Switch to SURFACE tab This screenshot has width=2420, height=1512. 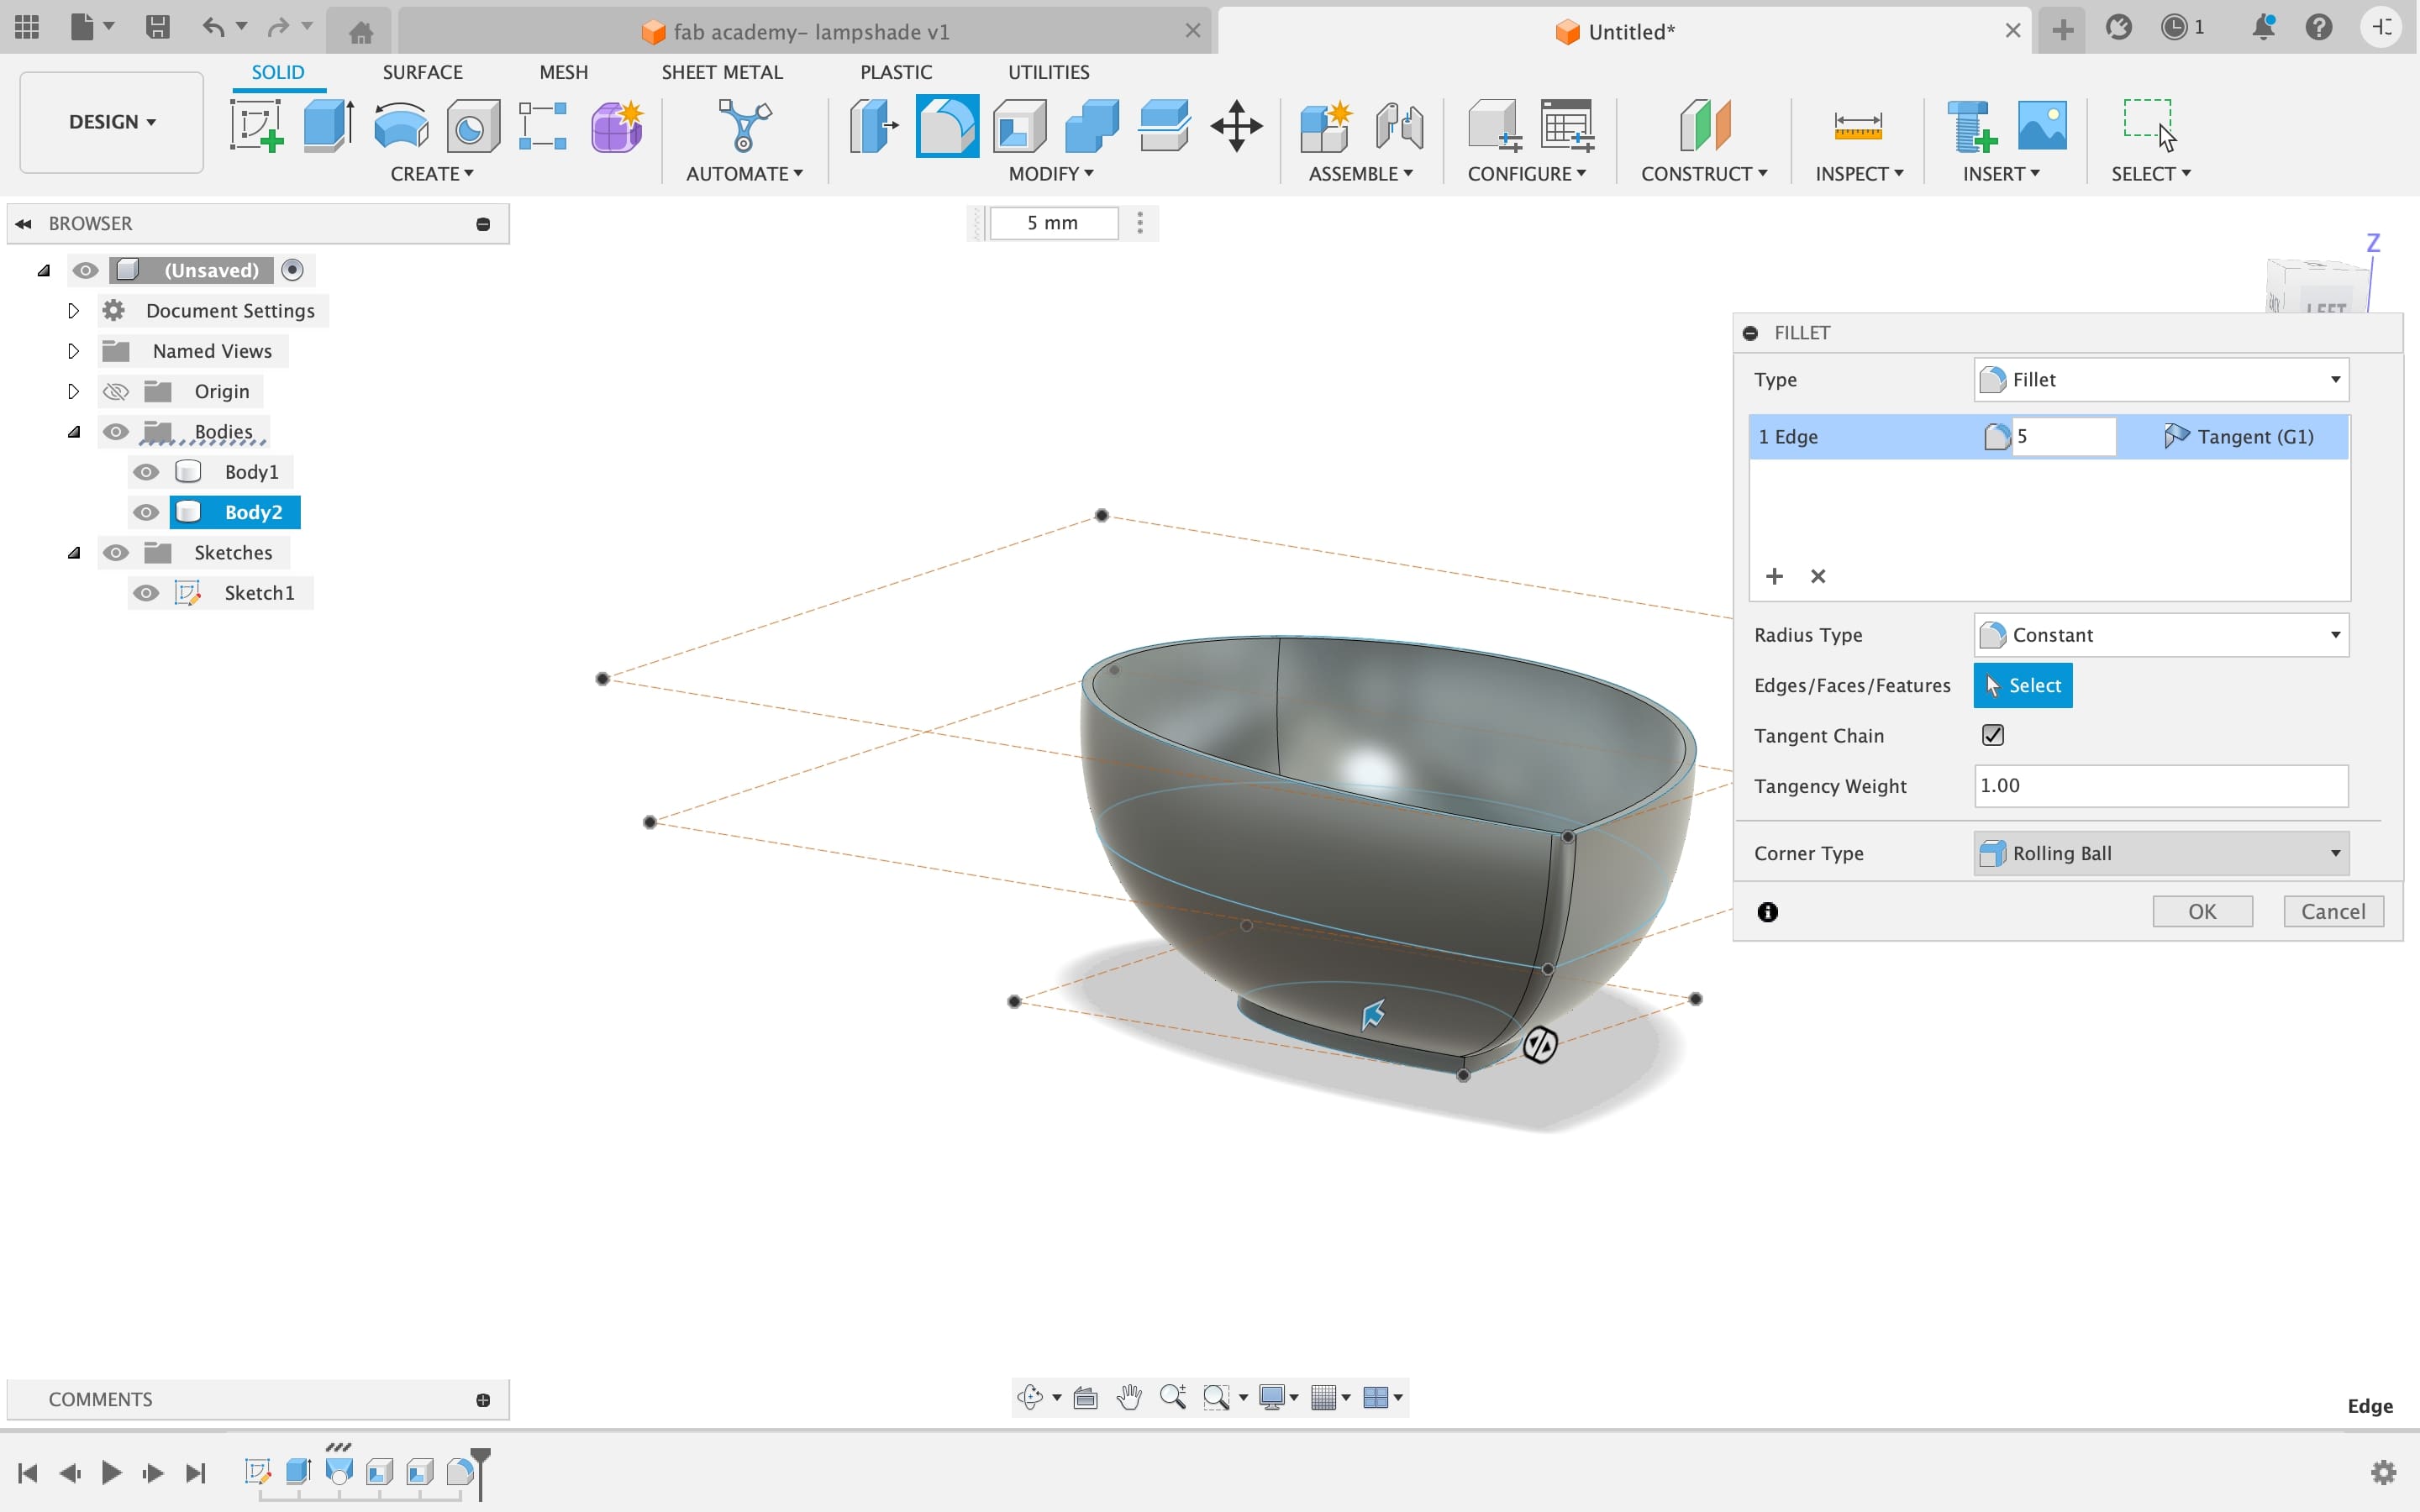423,71
